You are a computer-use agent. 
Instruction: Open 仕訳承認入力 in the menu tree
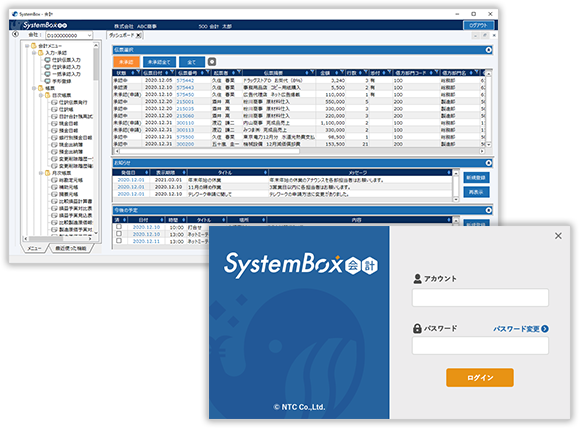click(62, 67)
